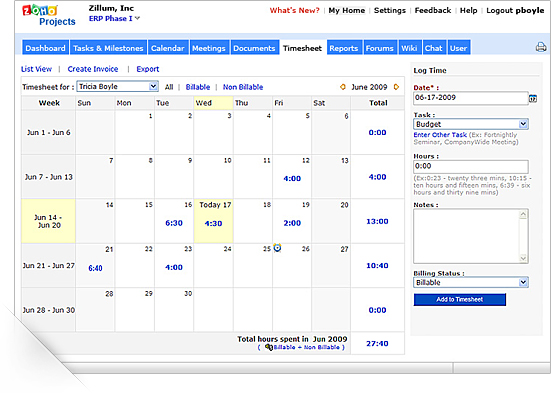The height and width of the screenshot is (393, 551).
Task: Open the 2:00 entry on June 19
Action: (292, 223)
